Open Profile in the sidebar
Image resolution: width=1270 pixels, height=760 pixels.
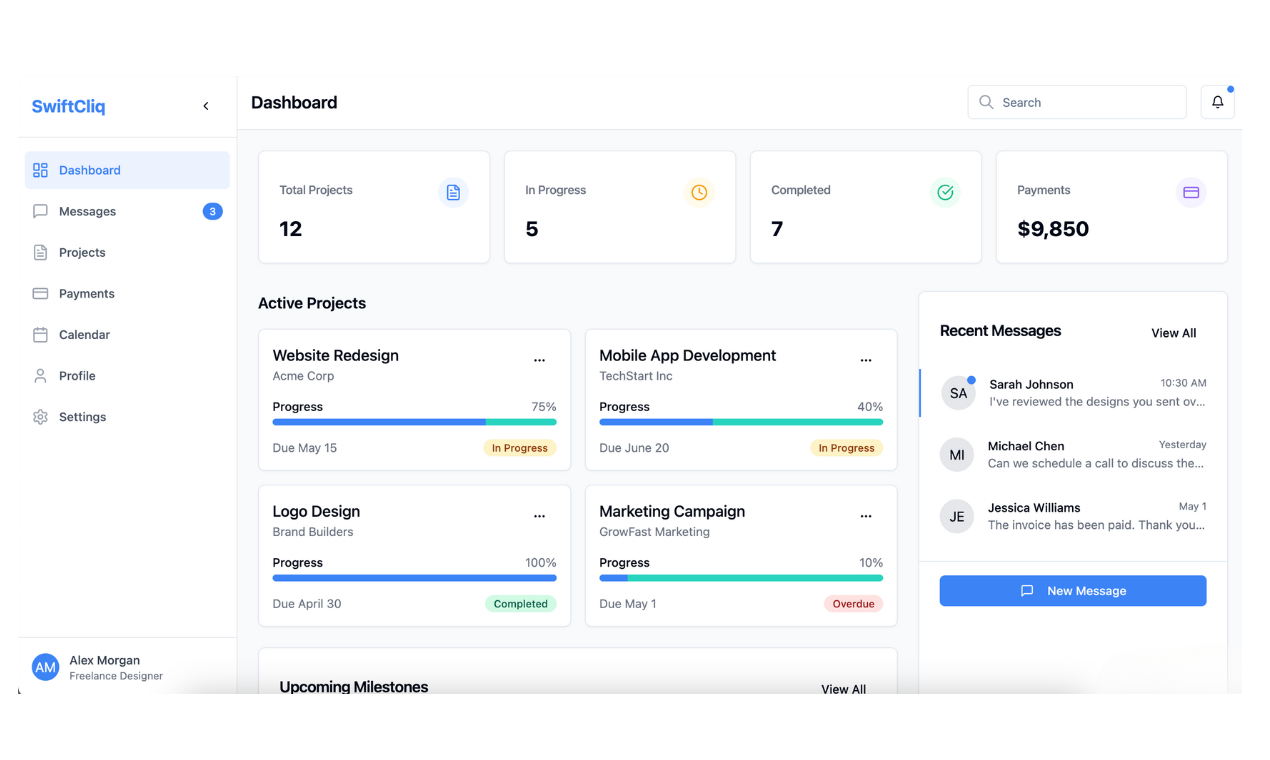127,375
